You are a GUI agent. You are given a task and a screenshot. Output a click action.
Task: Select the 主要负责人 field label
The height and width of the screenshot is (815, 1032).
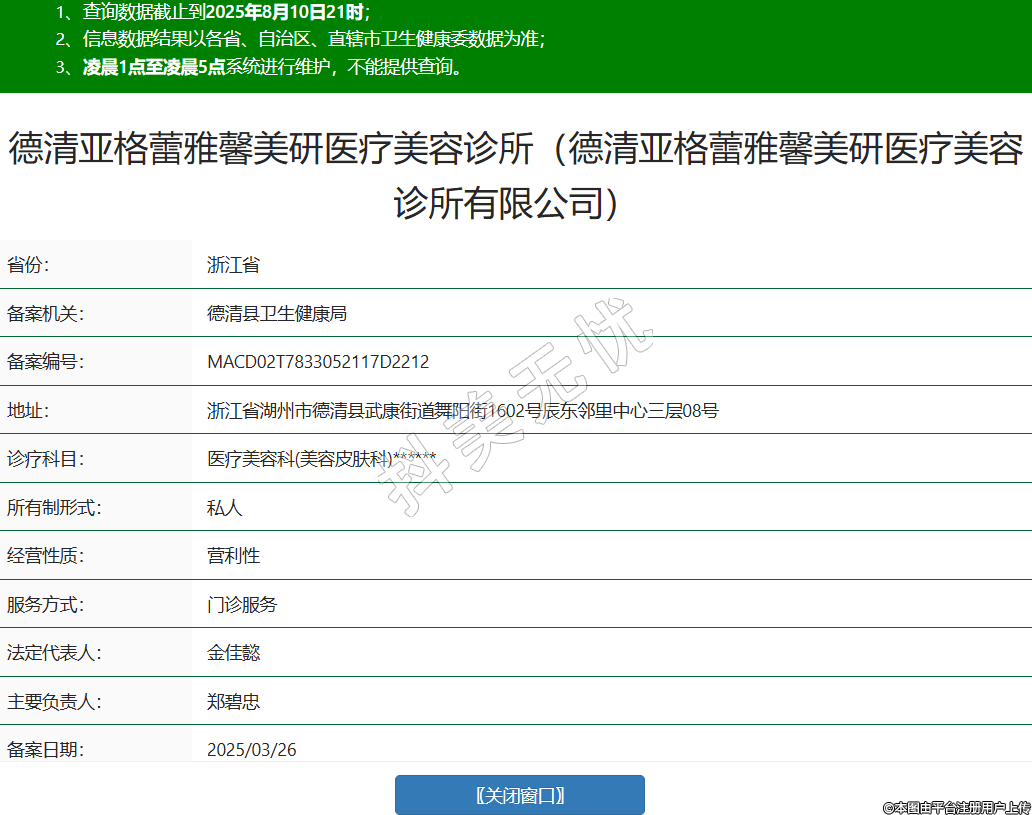click(x=54, y=701)
